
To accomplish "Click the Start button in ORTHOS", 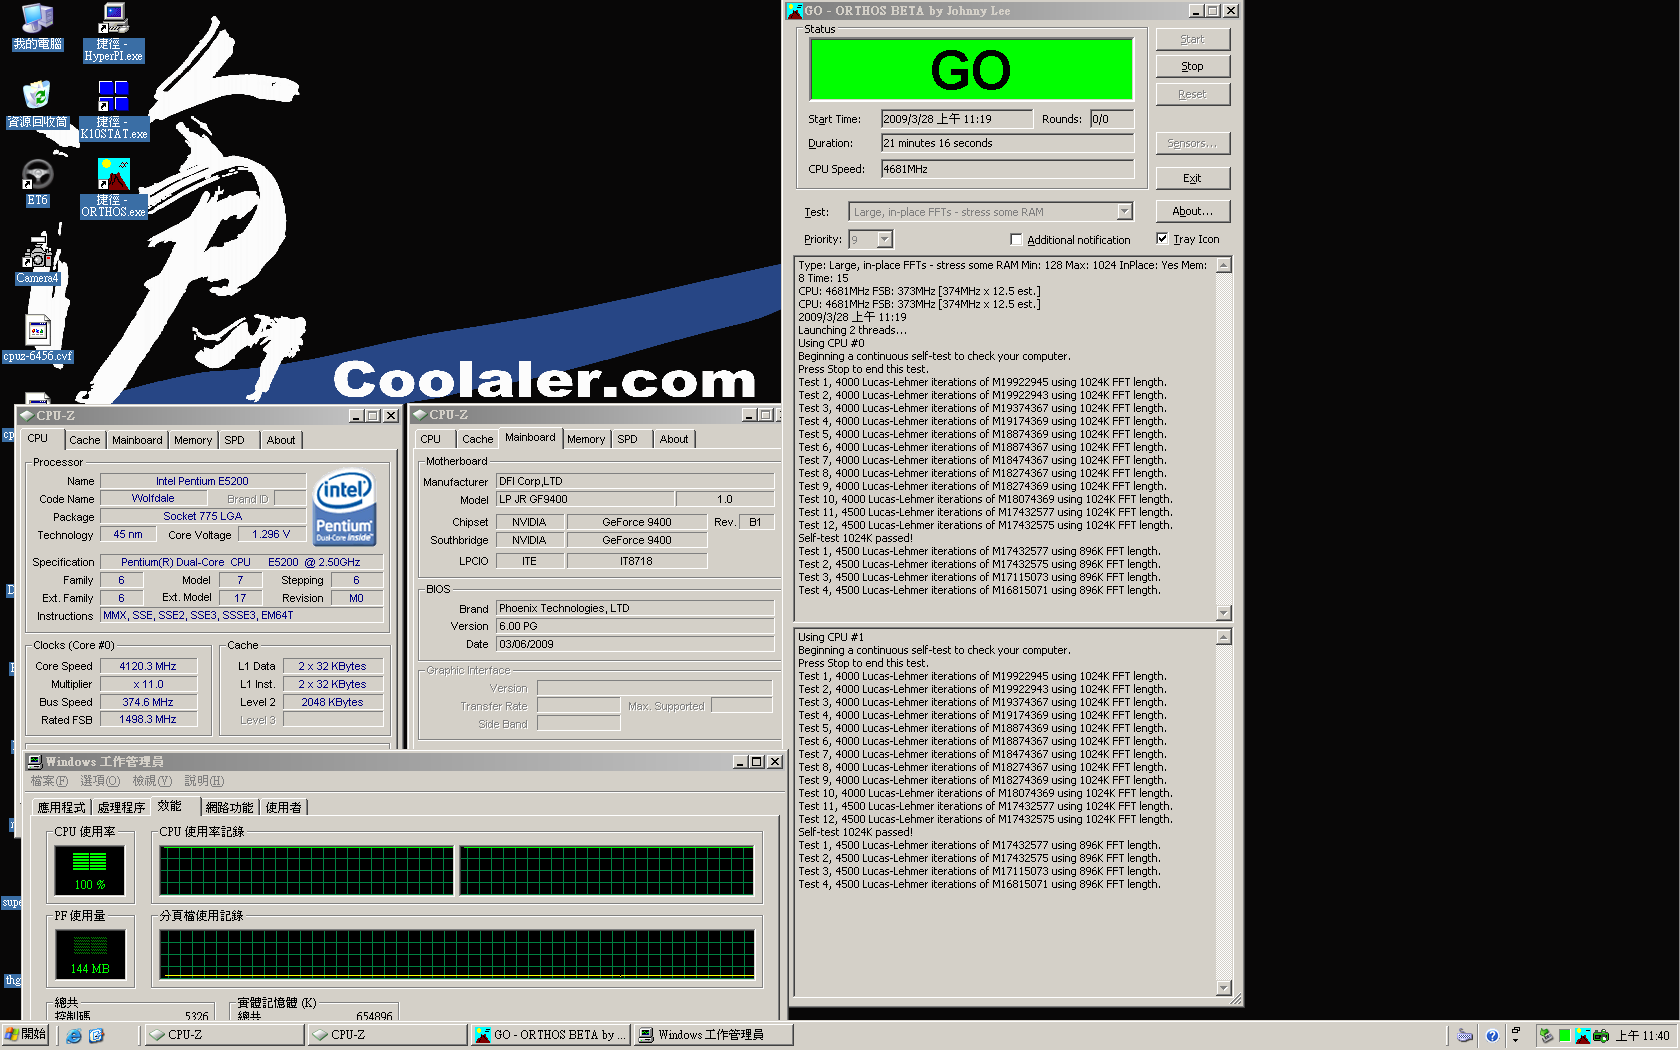I will coord(1192,39).
